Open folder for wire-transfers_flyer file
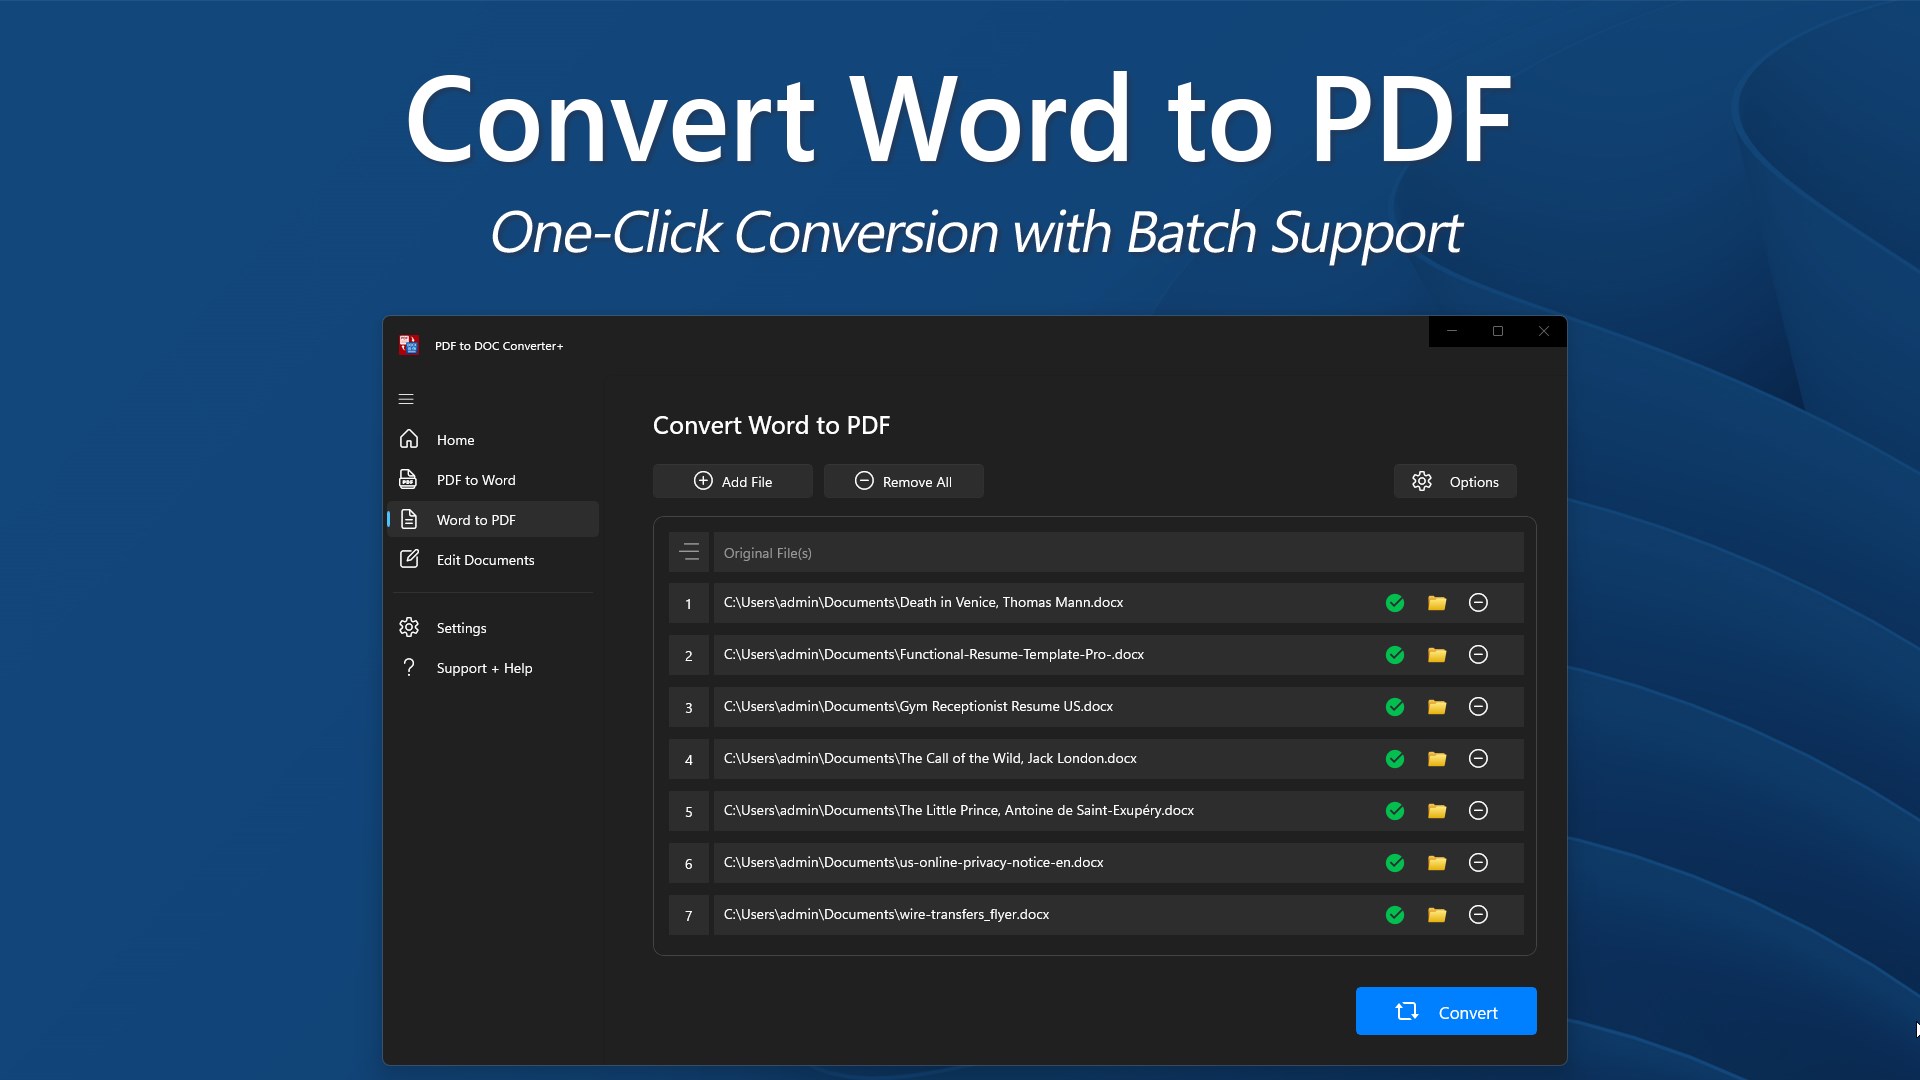This screenshot has width=1920, height=1080. [x=1437, y=915]
